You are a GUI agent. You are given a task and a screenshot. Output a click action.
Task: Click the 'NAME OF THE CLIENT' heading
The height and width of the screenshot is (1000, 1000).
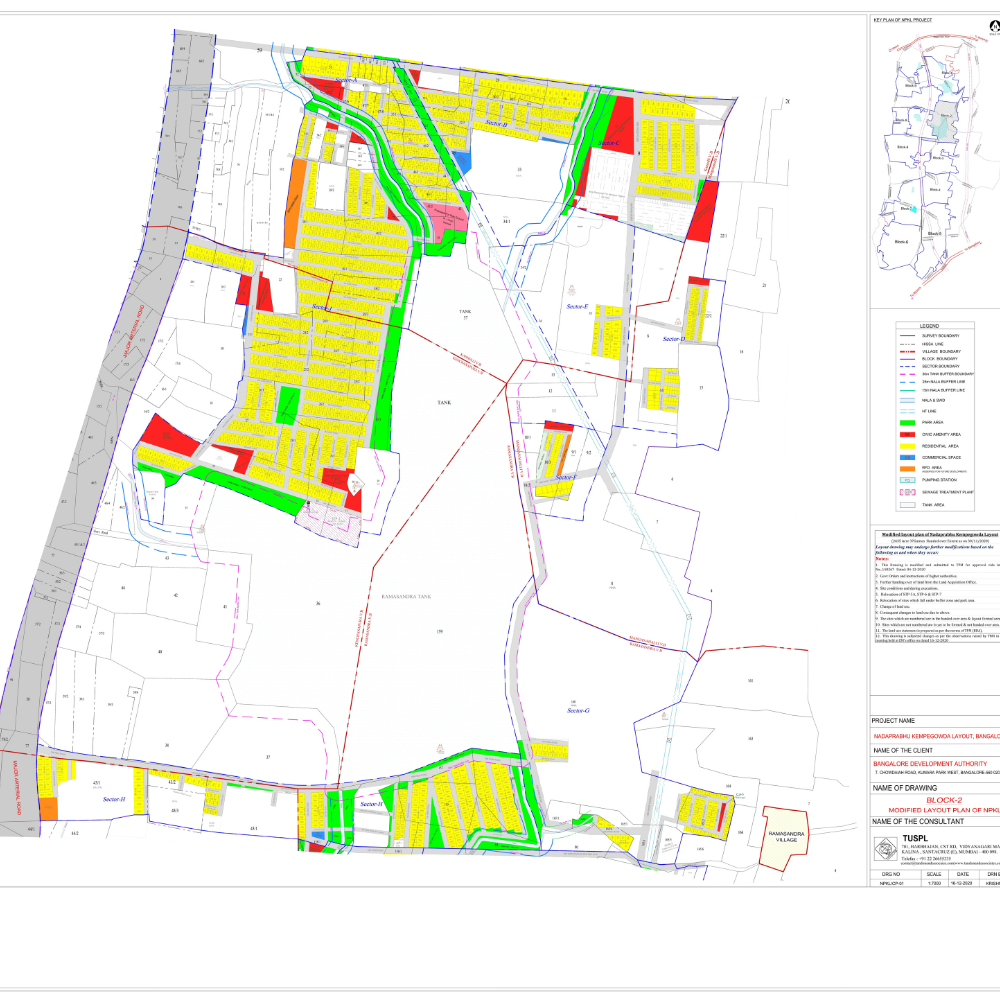[x=903, y=751]
